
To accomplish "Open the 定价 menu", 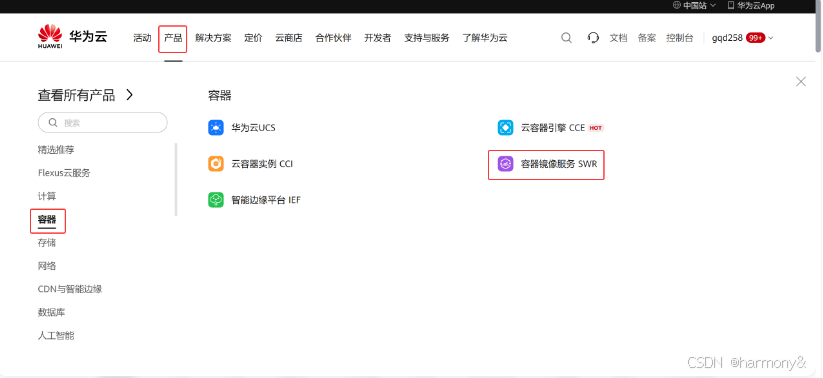I will pyautogui.click(x=253, y=38).
